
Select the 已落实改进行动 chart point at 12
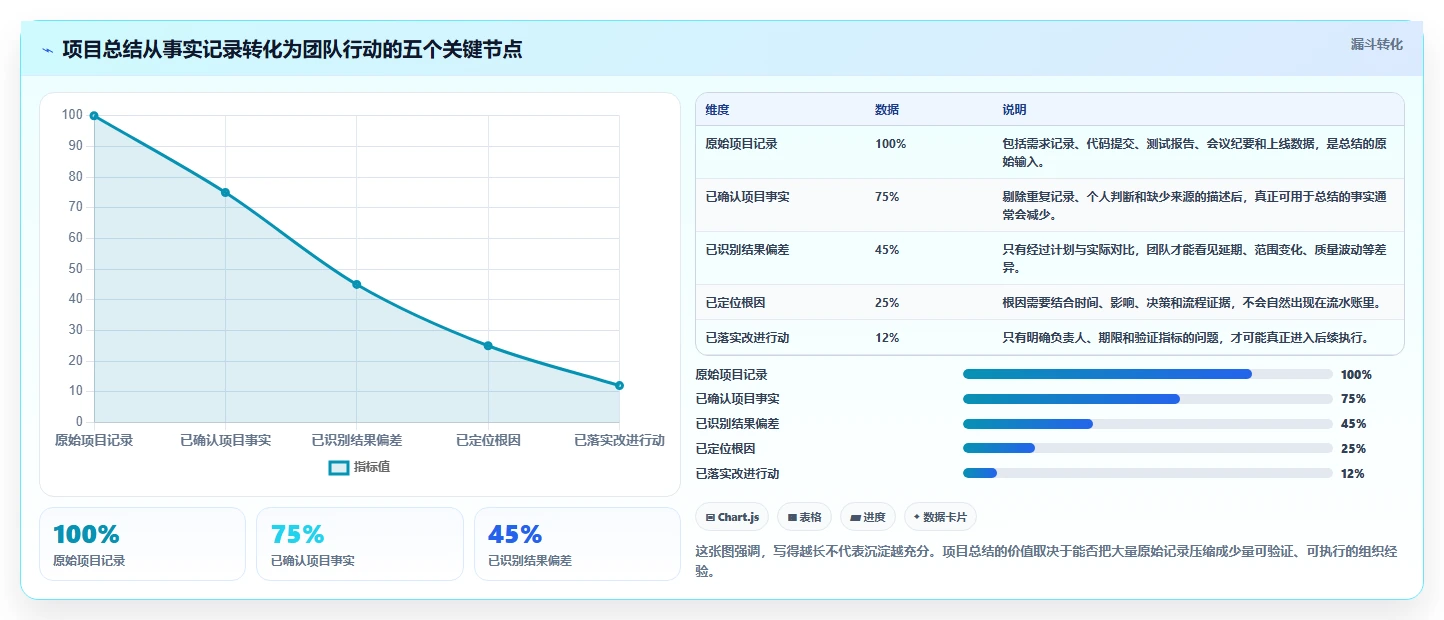point(619,385)
